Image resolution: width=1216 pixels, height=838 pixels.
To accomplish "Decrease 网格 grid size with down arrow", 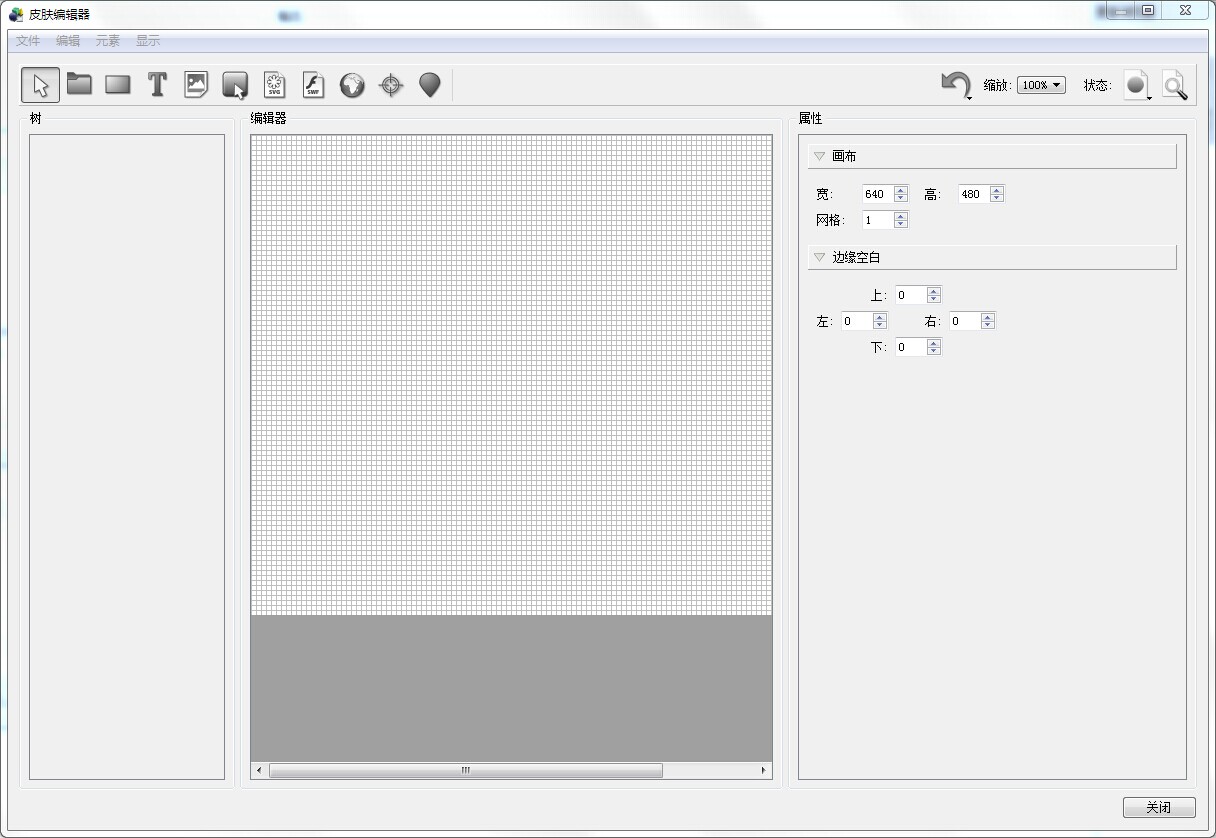I will tap(901, 224).
